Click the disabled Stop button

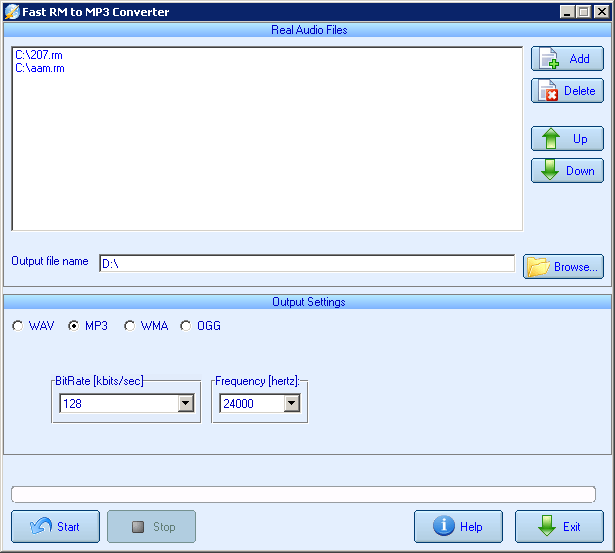pyautogui.click(x=151, y=527)
